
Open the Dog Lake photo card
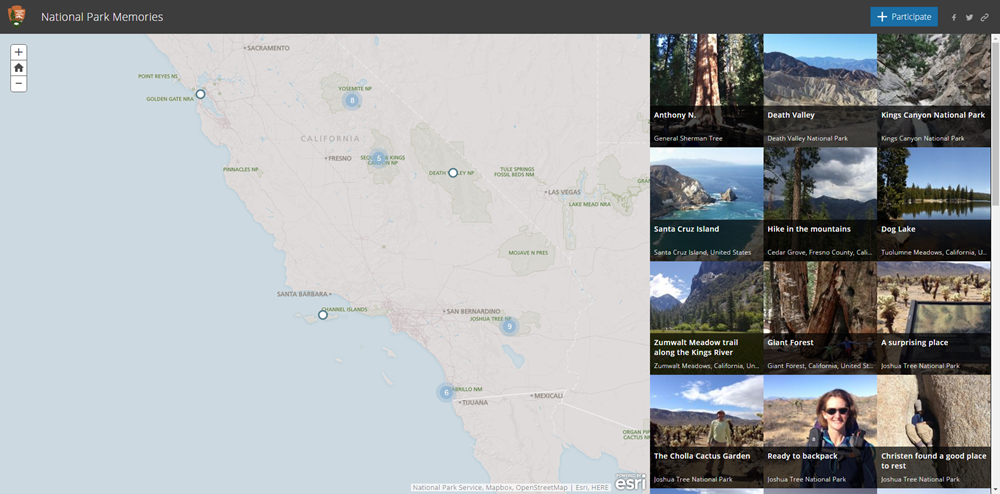coord(934,204)
